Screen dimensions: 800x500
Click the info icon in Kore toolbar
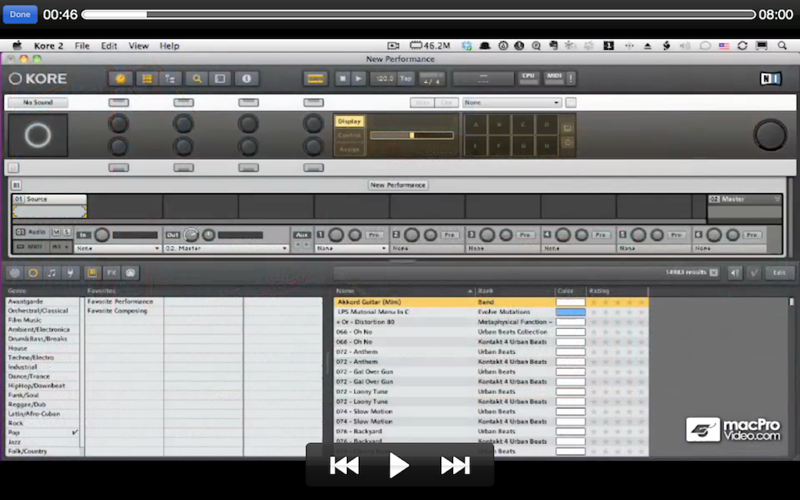pos(246,79)
